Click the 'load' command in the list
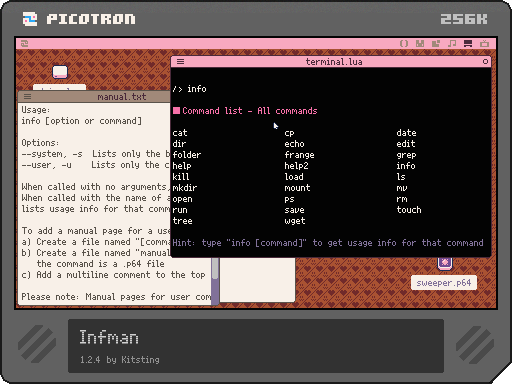 point(294,177)
